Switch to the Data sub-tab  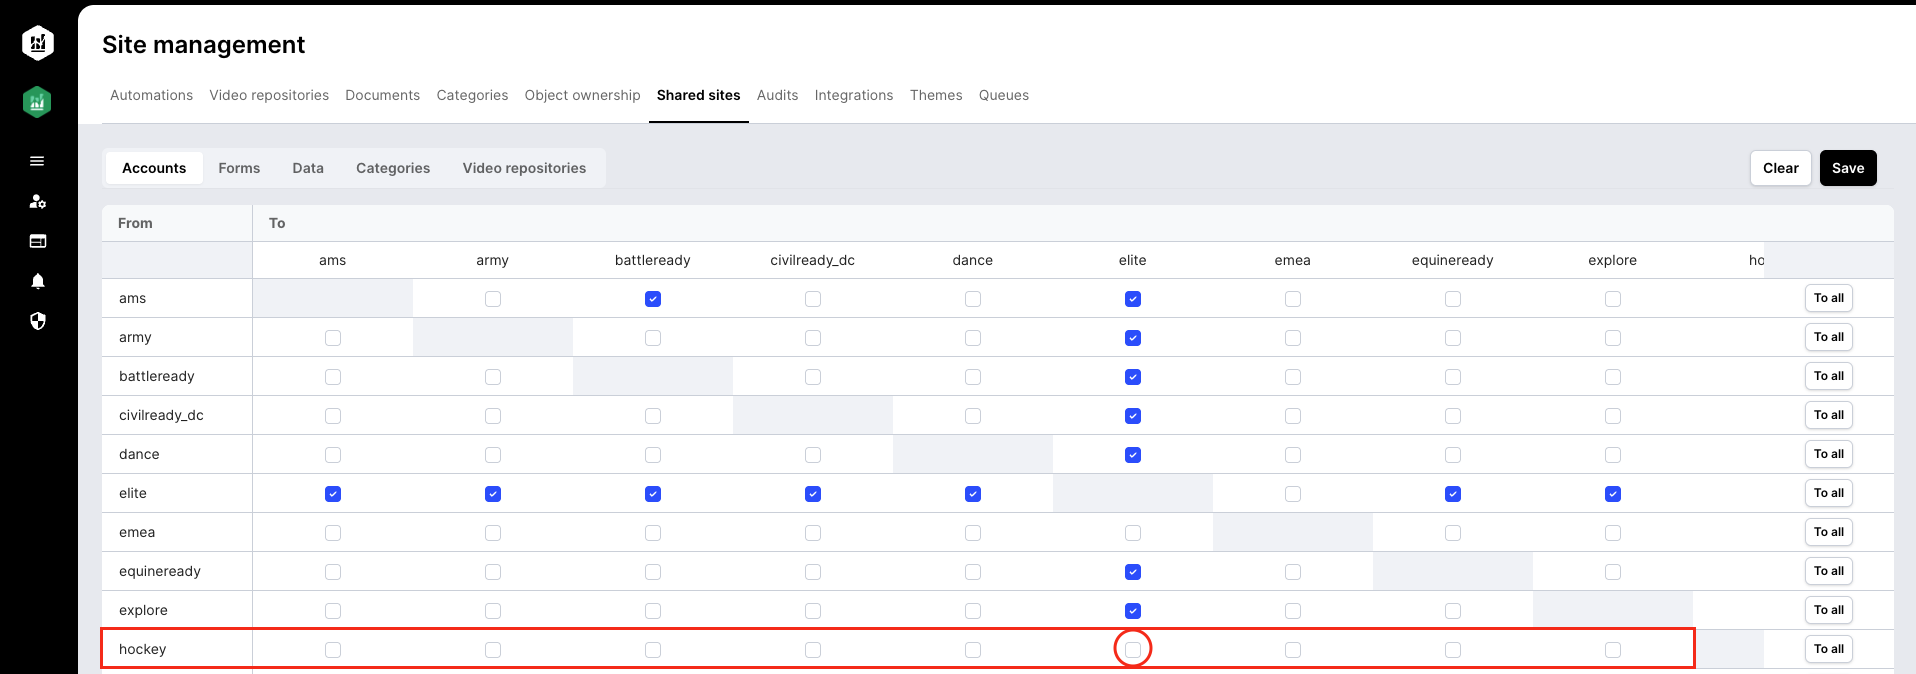(x=308, y=168)
